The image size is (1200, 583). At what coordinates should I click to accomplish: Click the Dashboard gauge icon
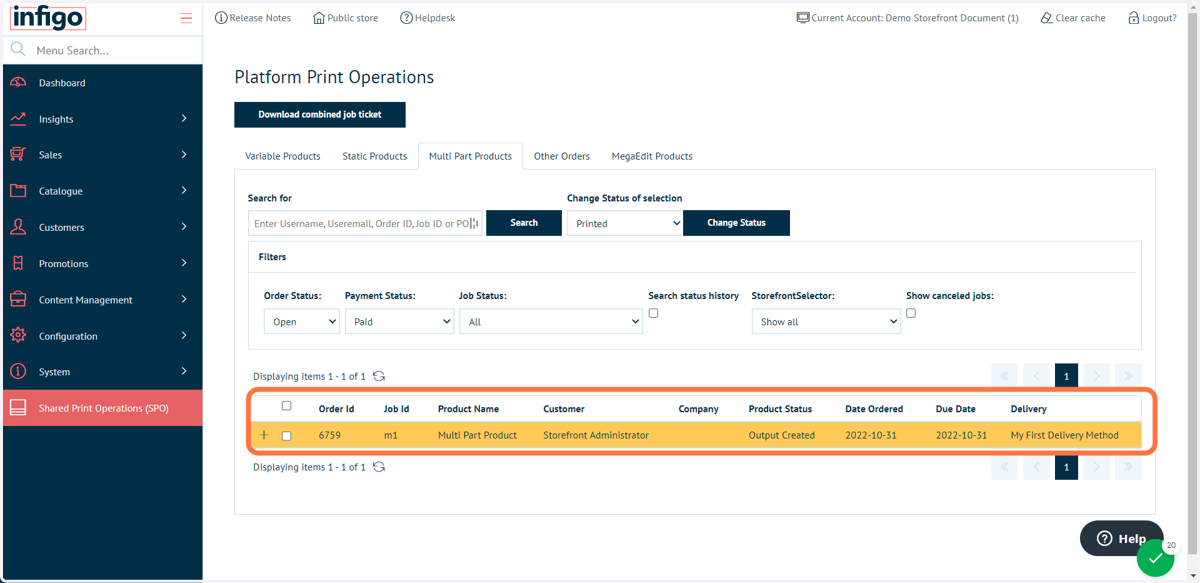point(18,83)
